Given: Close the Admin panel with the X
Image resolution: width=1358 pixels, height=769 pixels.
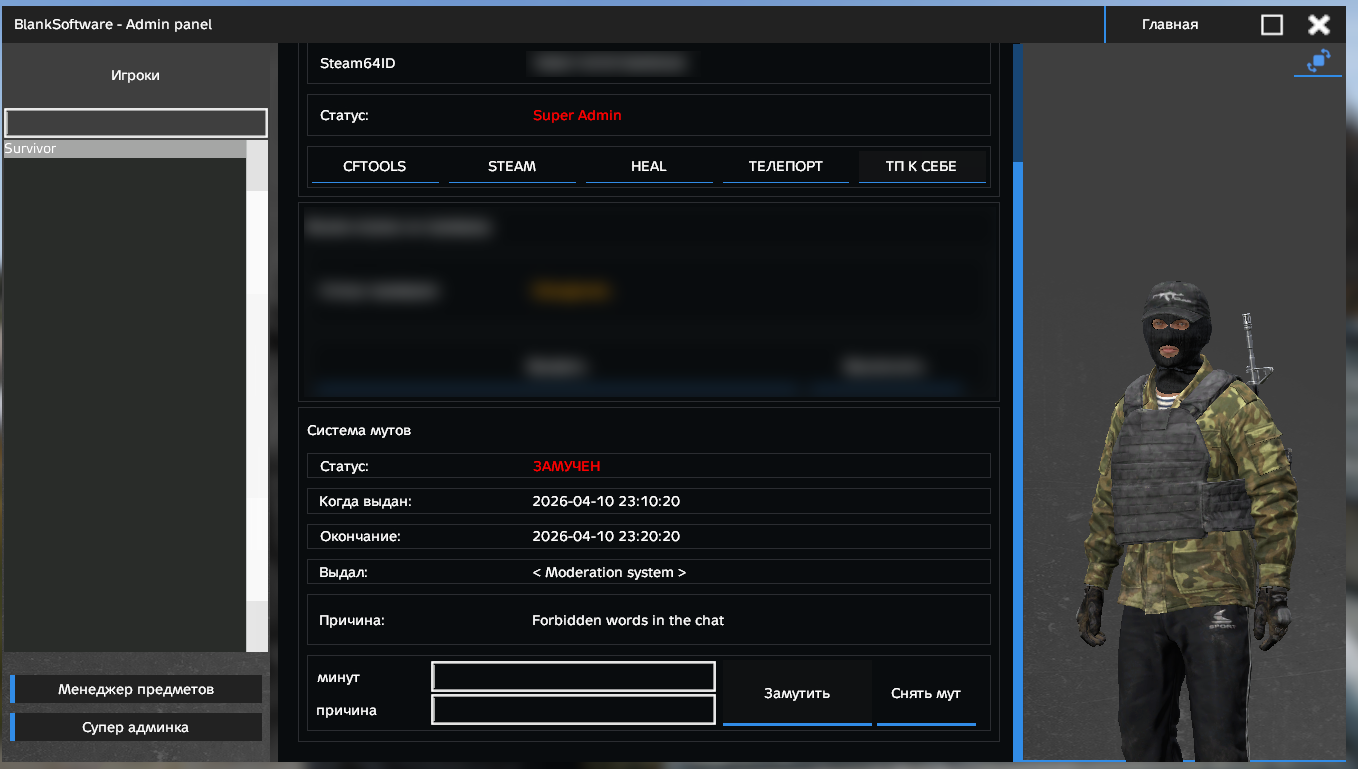Looking at the screenshot, I should pos(1319,25).
